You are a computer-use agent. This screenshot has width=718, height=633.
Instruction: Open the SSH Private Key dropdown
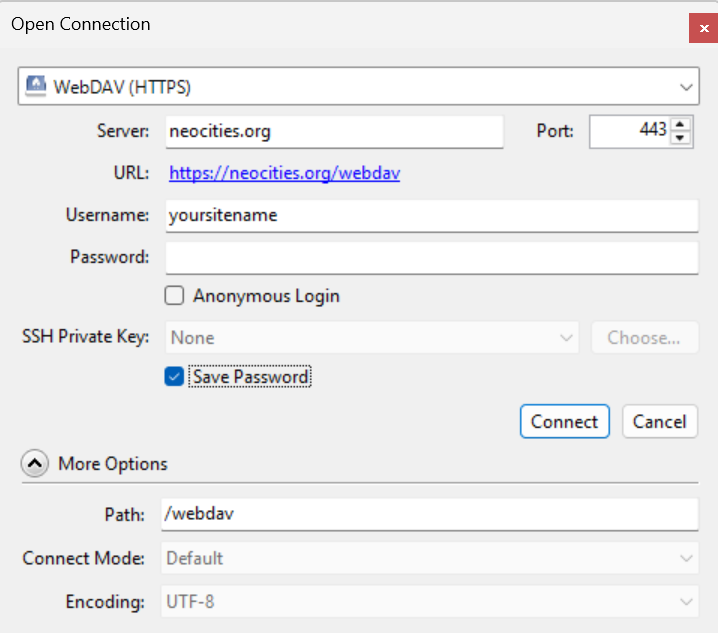pyautogui.click(x=372, y=338)
